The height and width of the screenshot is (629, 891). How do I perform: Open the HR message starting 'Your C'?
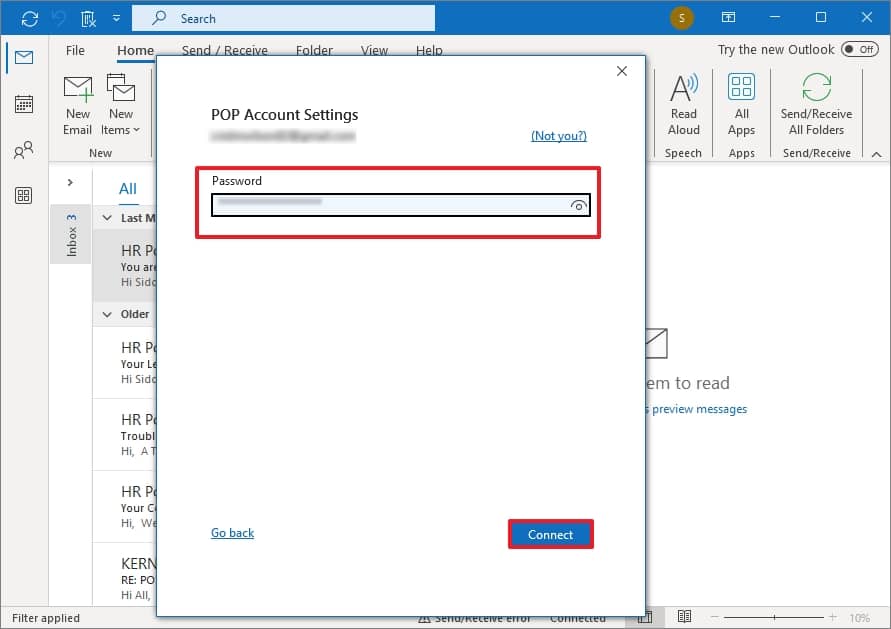tap(124, 507)
